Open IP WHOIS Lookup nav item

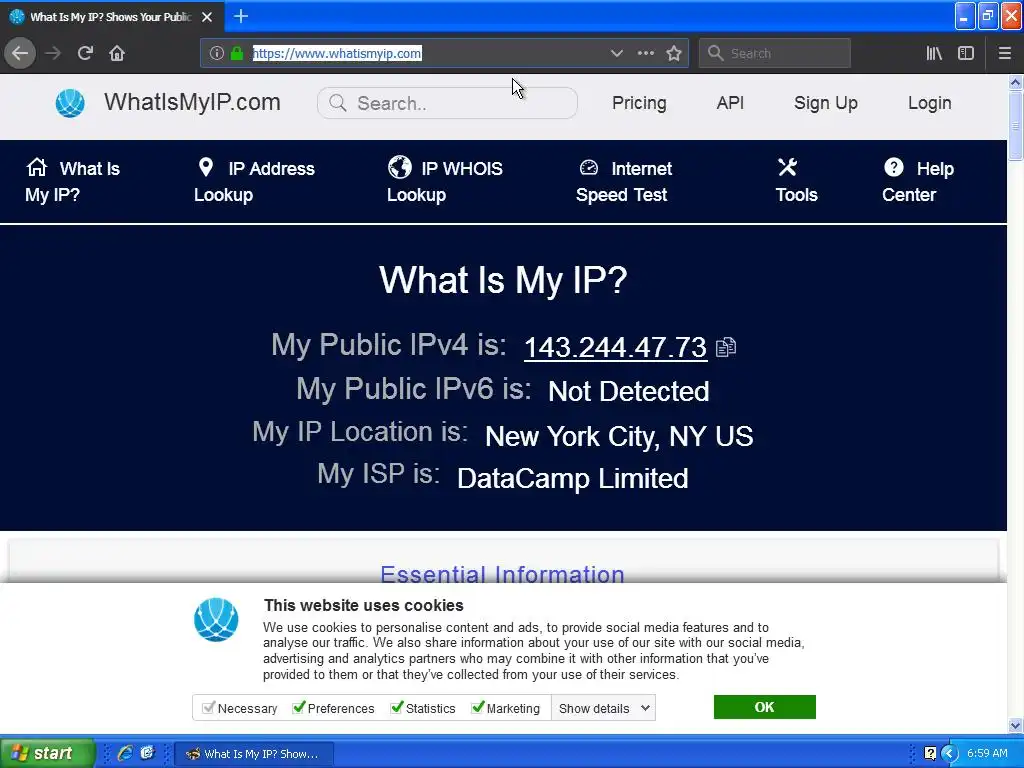pyautogui.click(x=445, y=182)
